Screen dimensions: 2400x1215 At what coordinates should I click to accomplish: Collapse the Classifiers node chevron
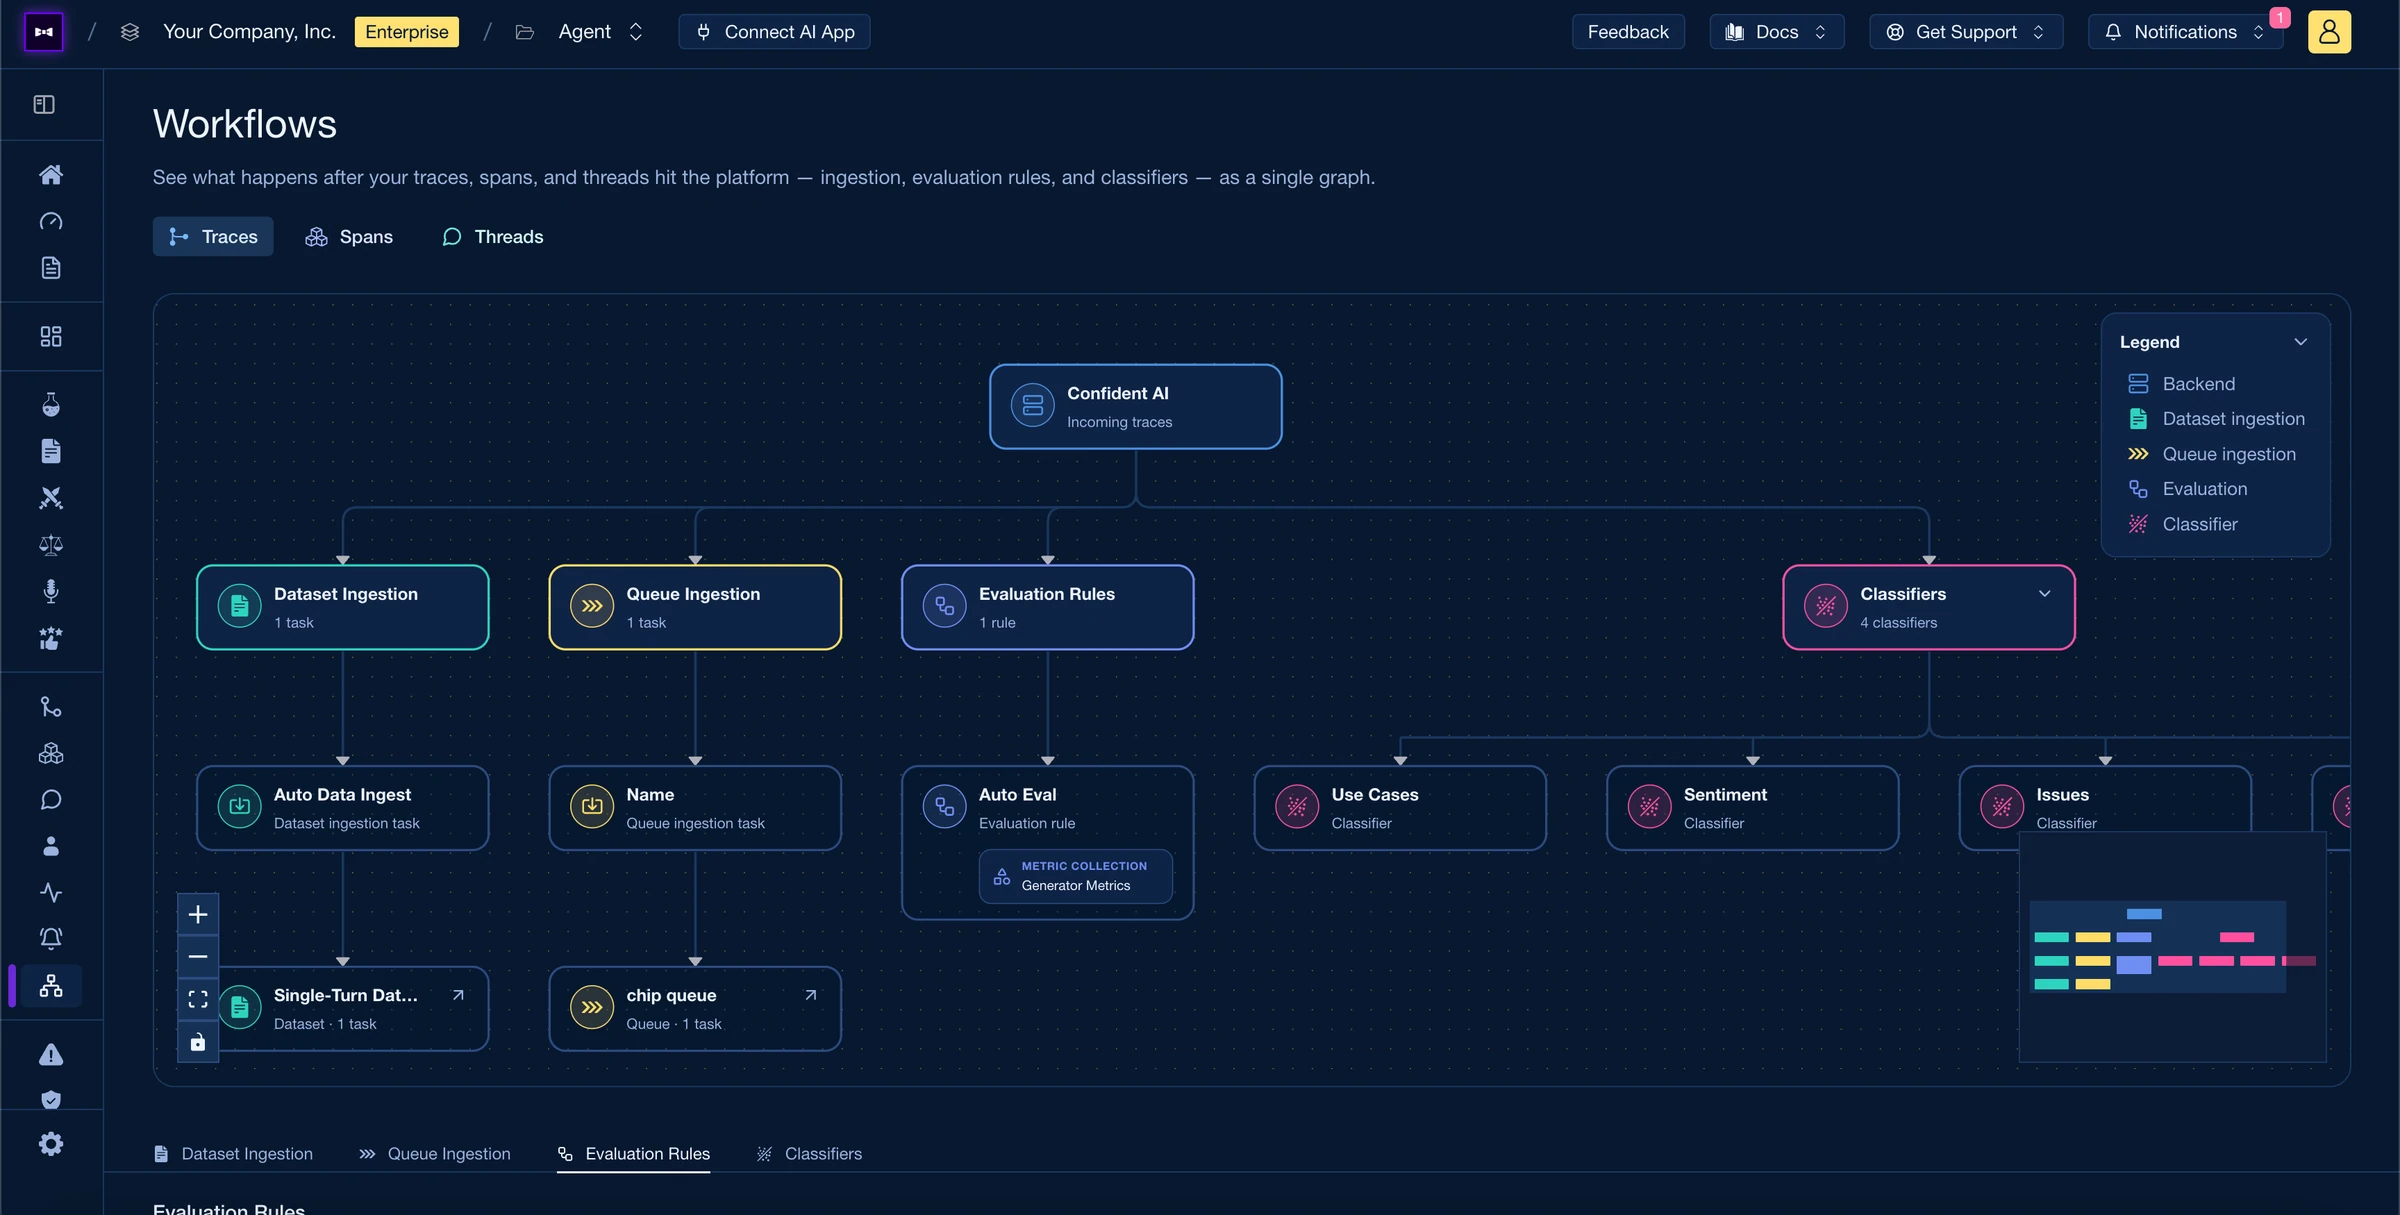(2045, 594)
